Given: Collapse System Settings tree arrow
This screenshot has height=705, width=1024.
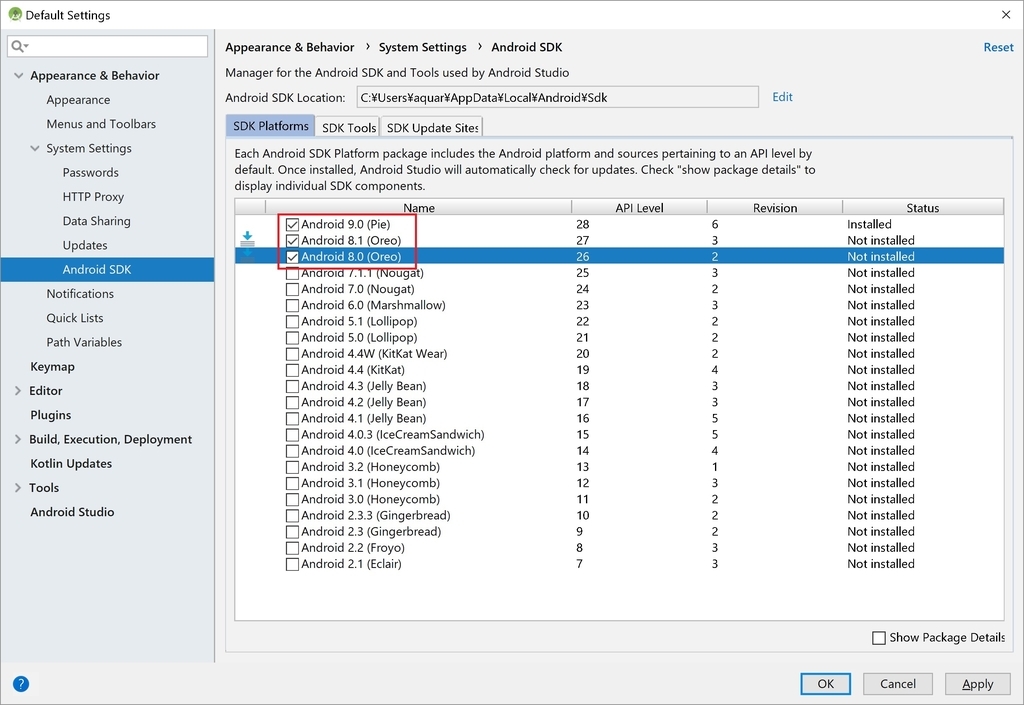Looking at the screenshot, I should [x=35, y=148].
